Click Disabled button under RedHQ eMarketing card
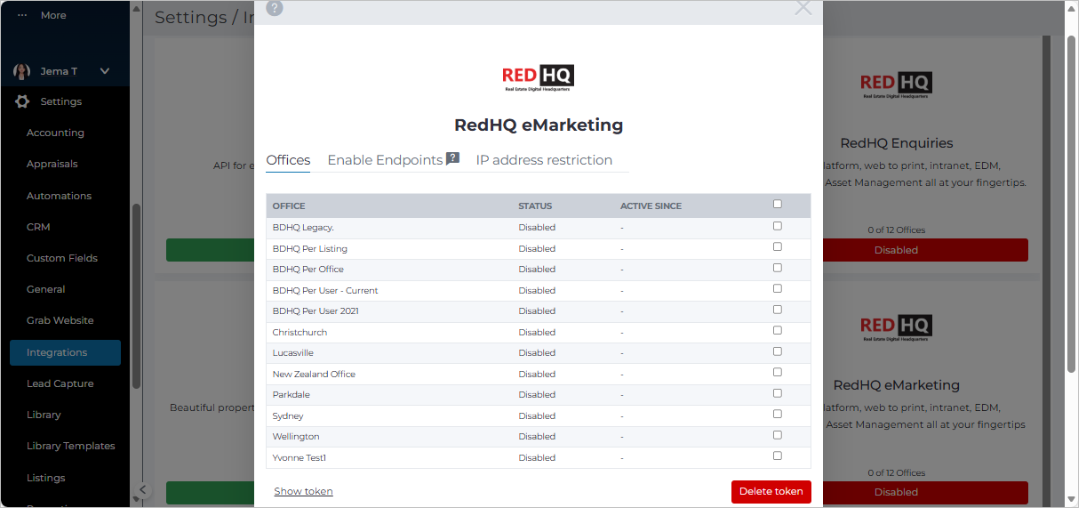This screenshot has height=508, width=1080. tap(896, 492)
